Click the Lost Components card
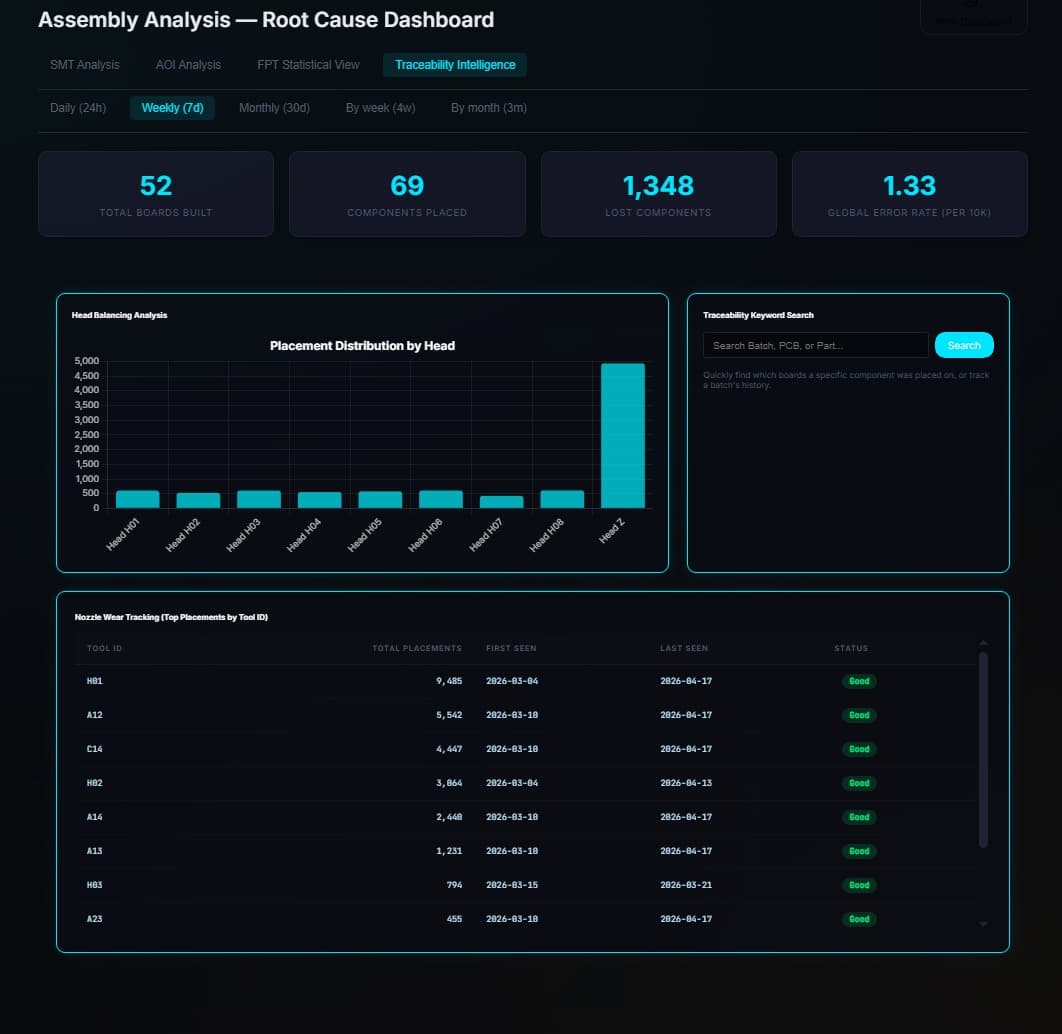 tap(658, 194)
